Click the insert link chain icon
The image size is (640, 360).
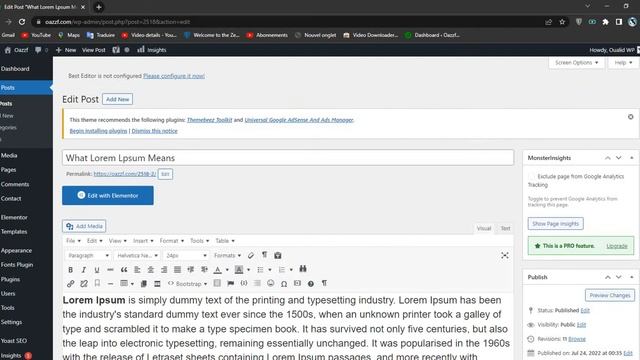pos(70,284)
